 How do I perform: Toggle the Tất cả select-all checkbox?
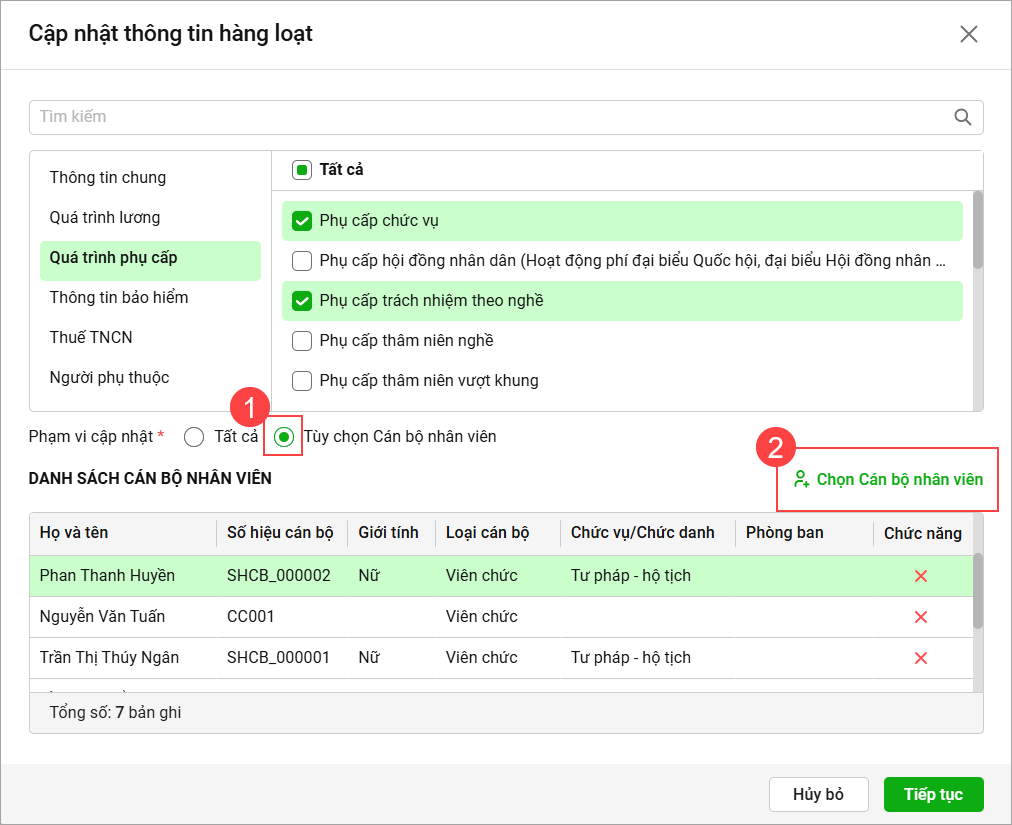(302, 170)
